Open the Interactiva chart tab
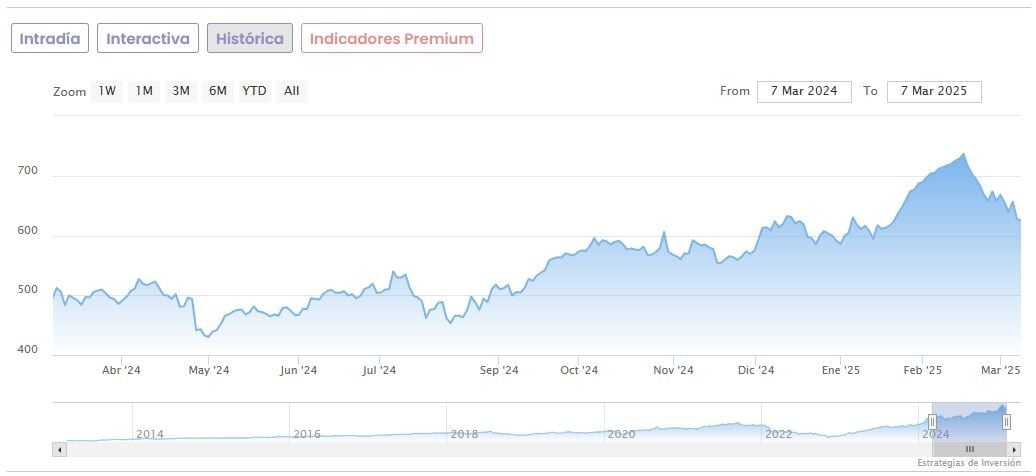This screenshot has width=1036, height=476. click(x=148, y=39)
